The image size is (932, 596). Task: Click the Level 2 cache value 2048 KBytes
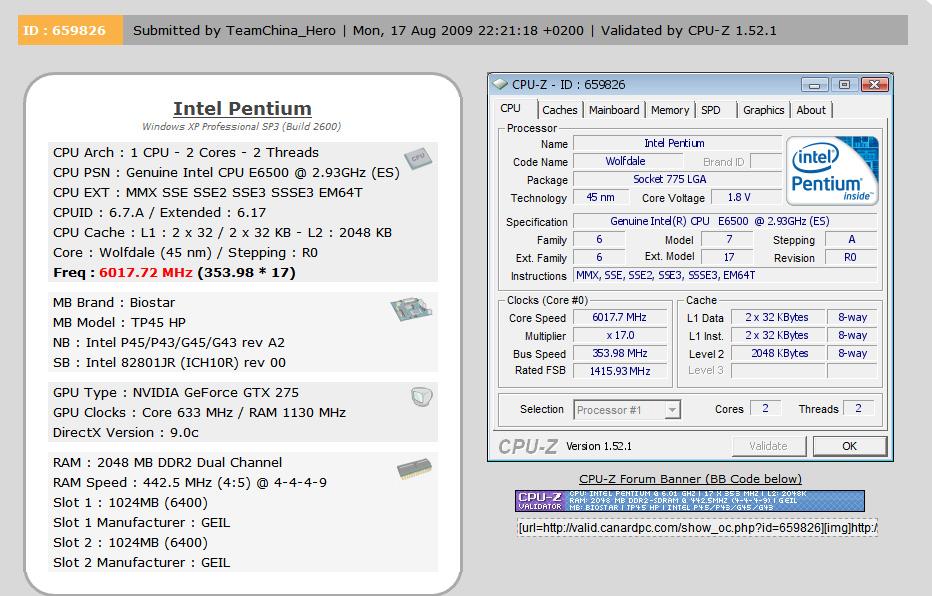779,353
